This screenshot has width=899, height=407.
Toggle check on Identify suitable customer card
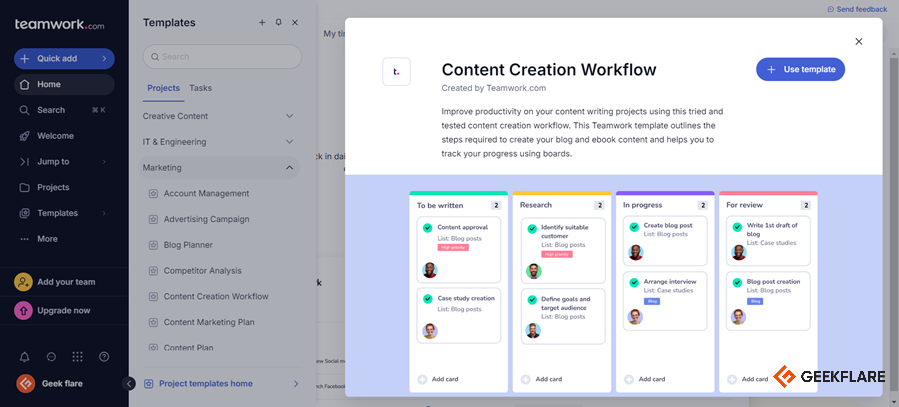point(531,229)
